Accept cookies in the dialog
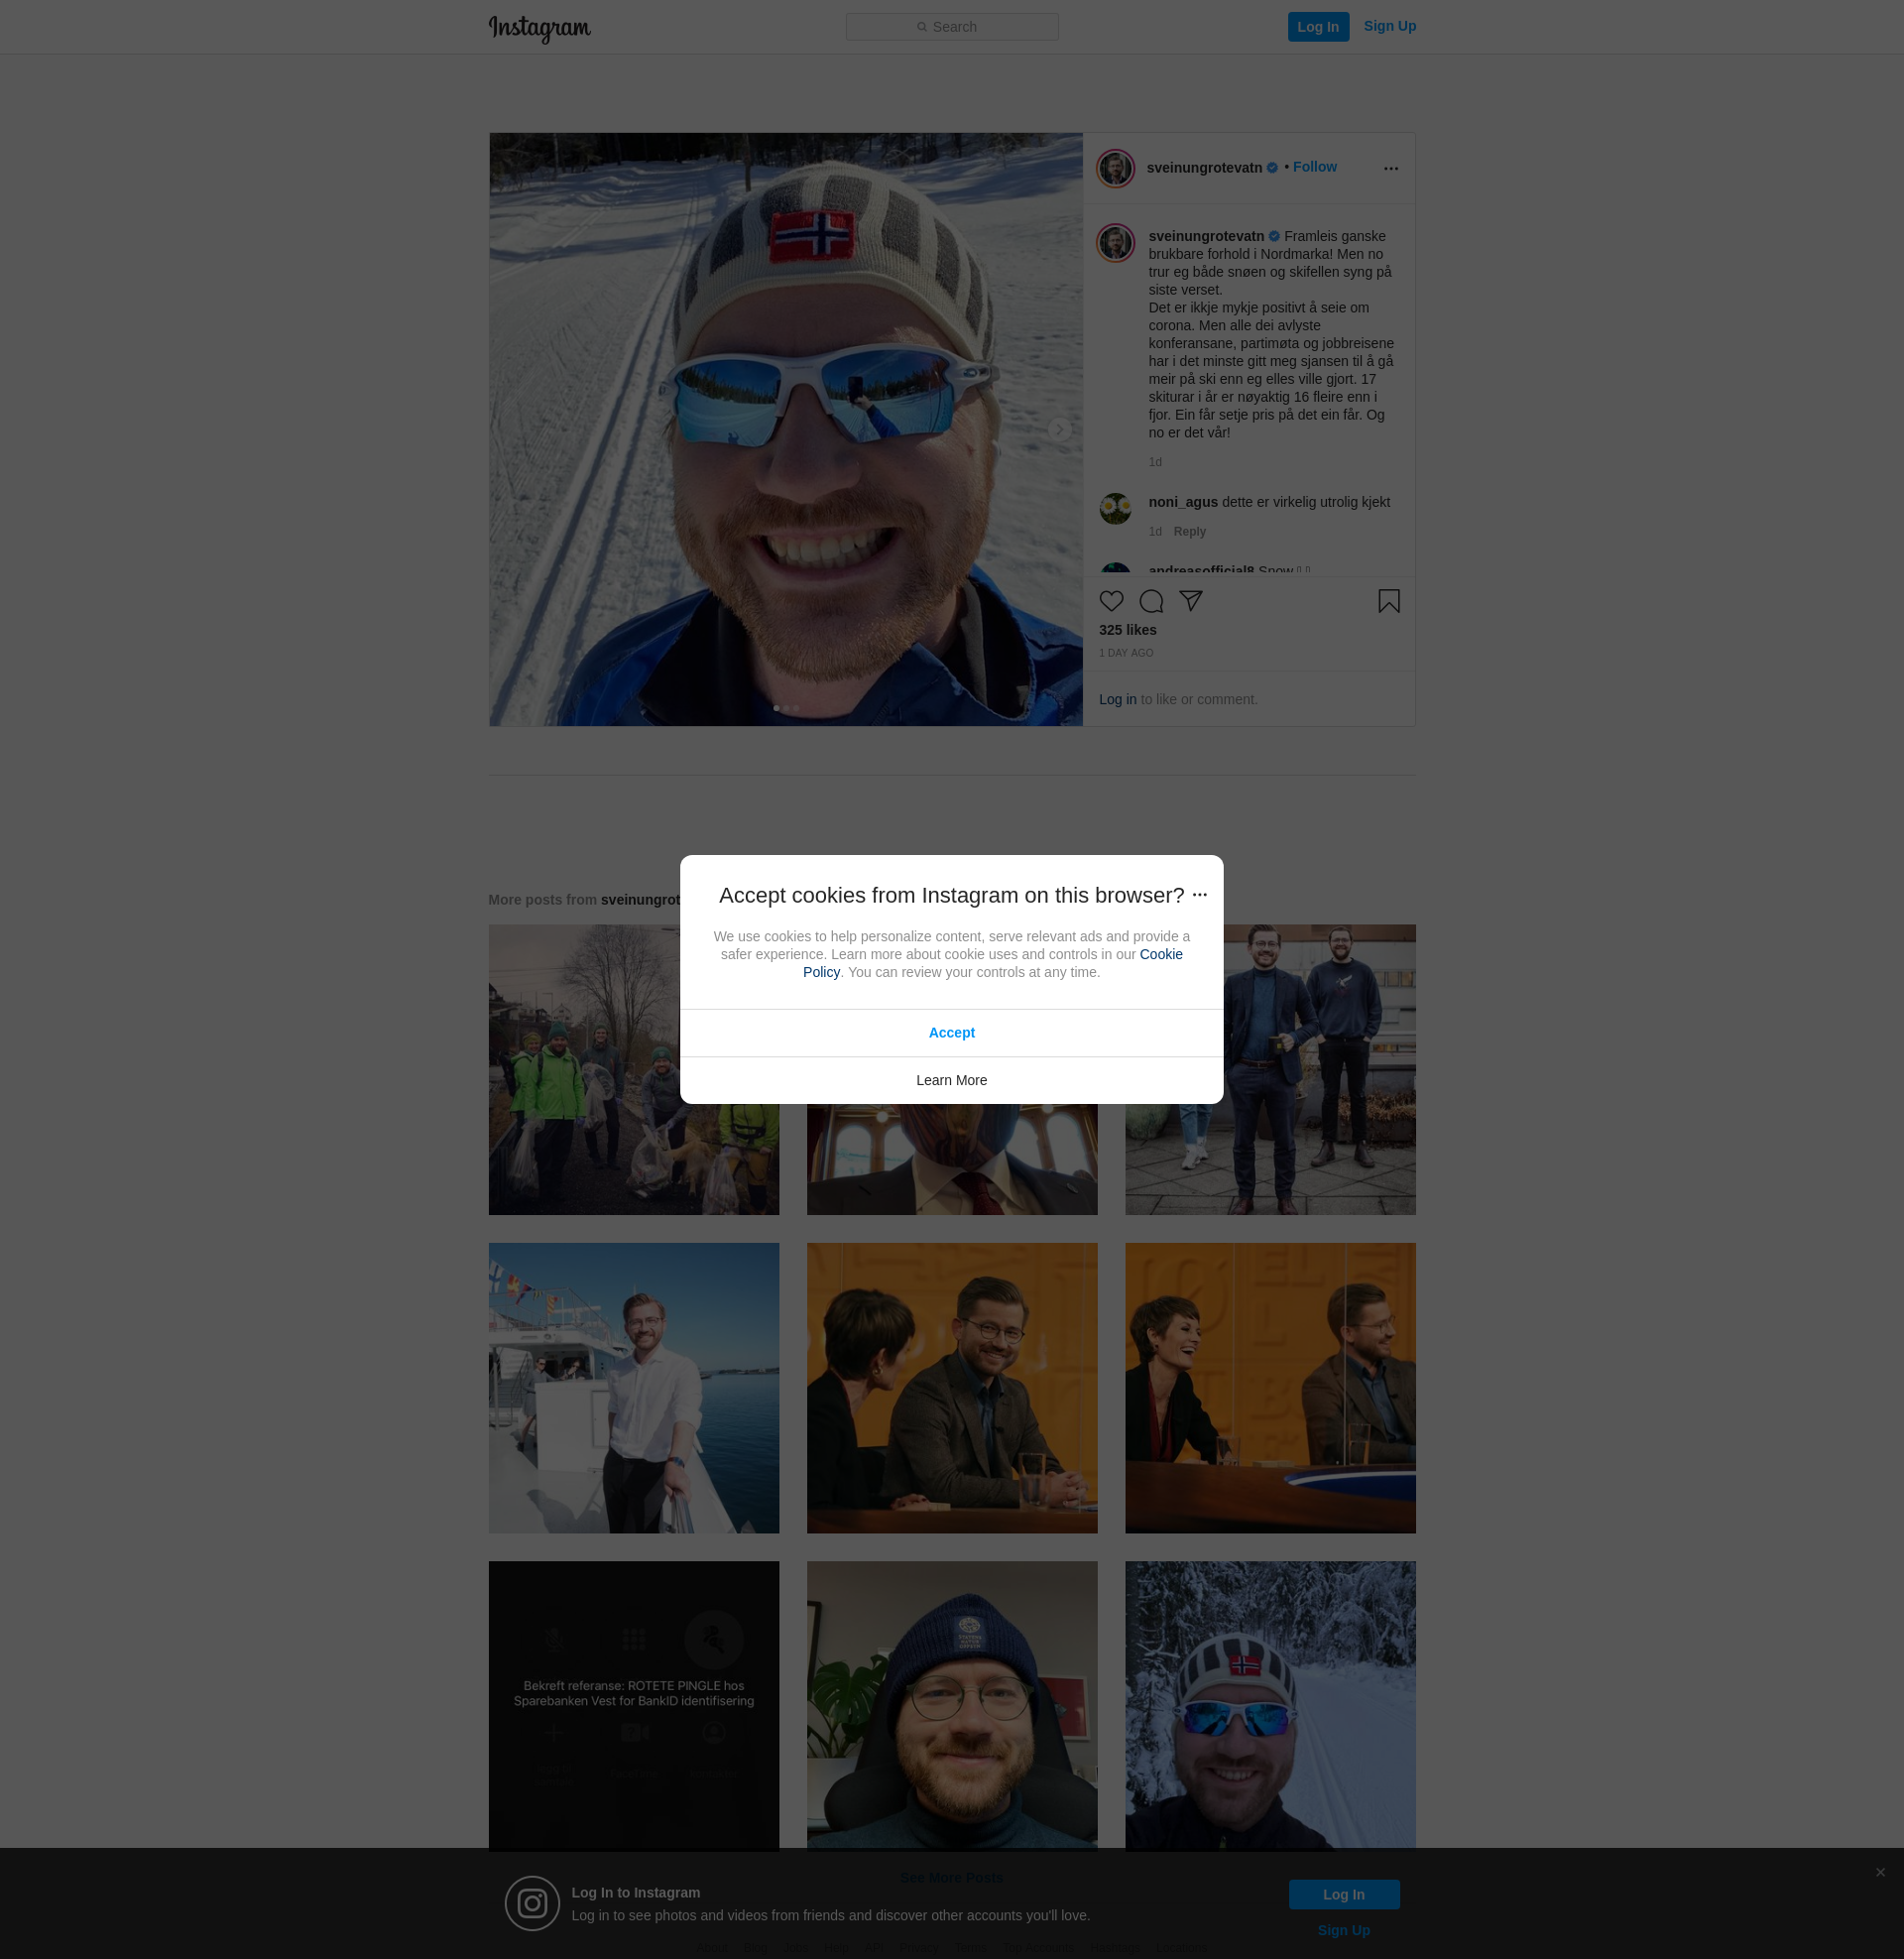 (x=951, y=1033)
